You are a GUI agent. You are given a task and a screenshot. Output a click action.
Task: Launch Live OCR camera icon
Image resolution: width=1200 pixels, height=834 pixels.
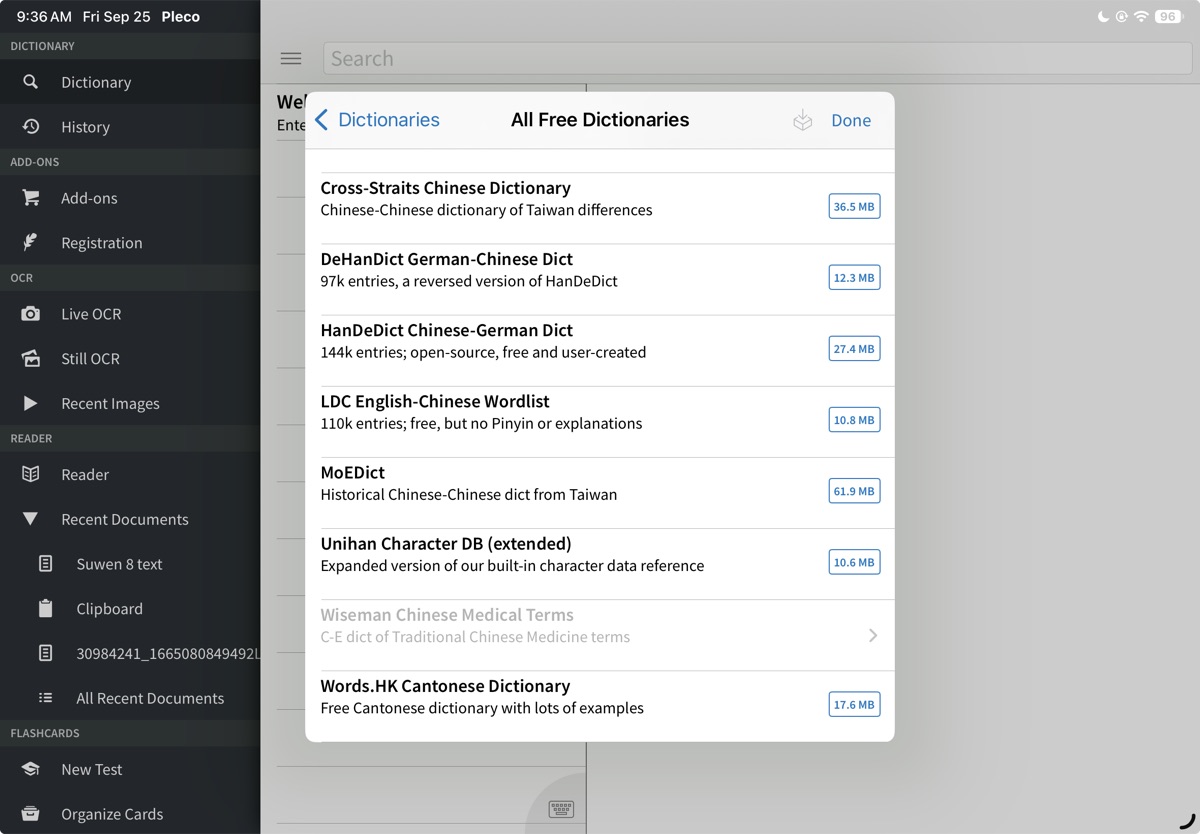pos(31,314)
